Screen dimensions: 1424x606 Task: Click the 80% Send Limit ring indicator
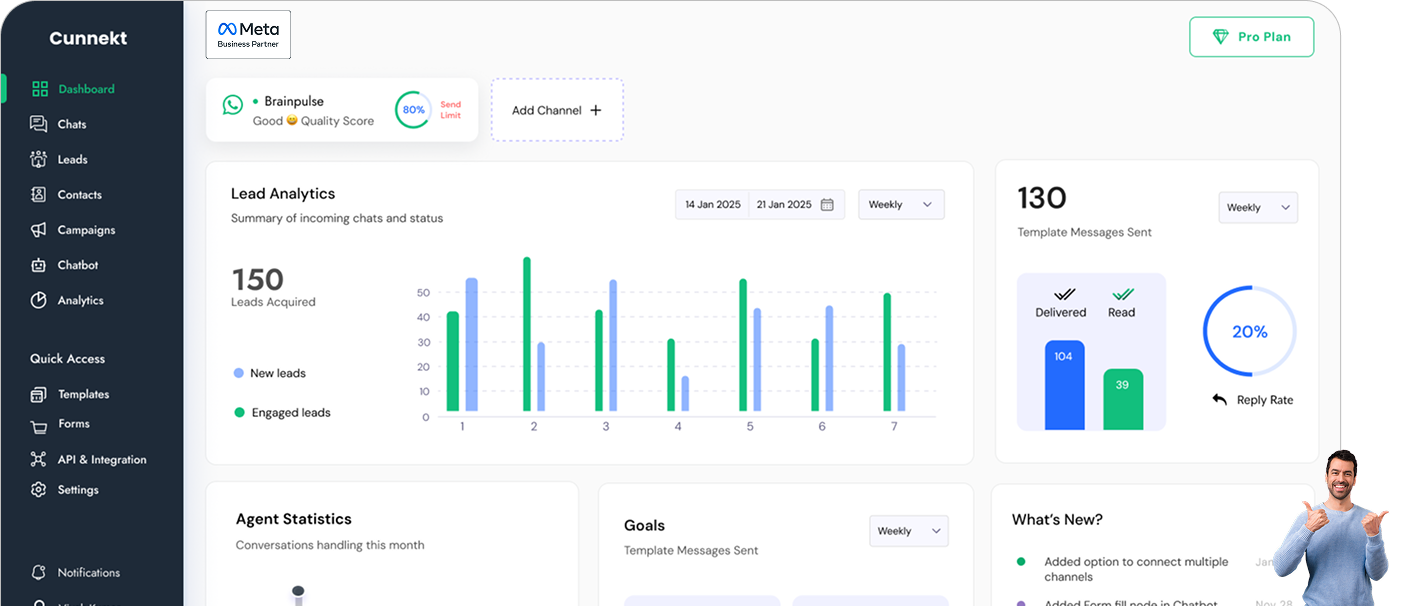(412, 110)
